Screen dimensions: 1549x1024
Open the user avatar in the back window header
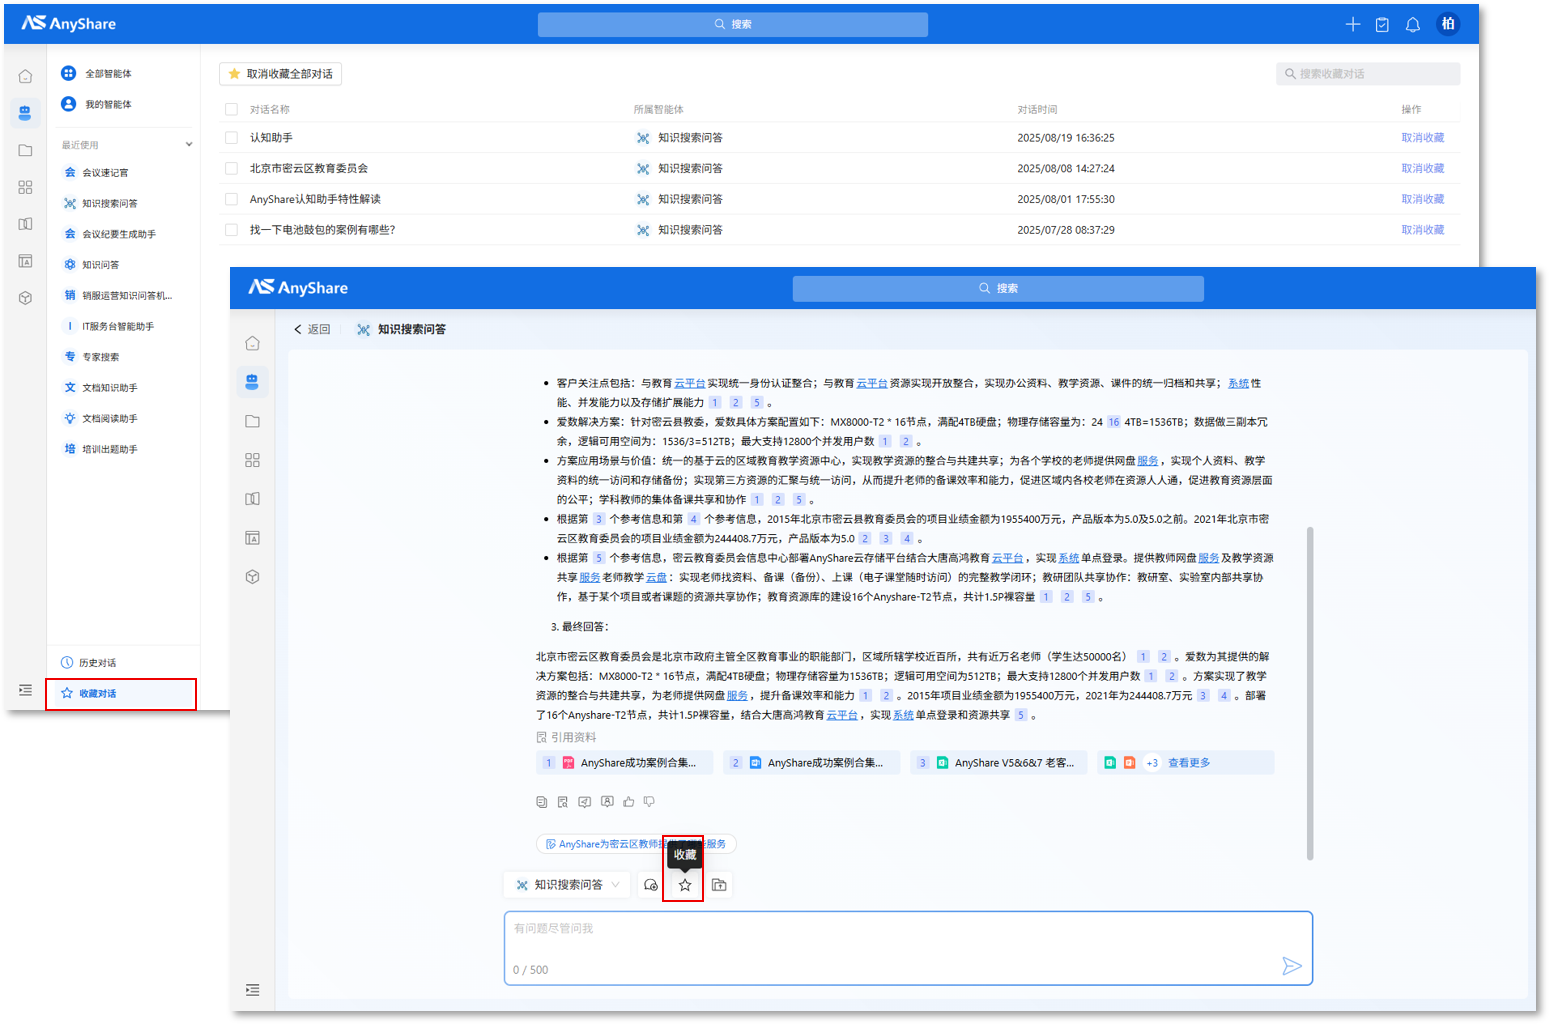[1448, 23]
